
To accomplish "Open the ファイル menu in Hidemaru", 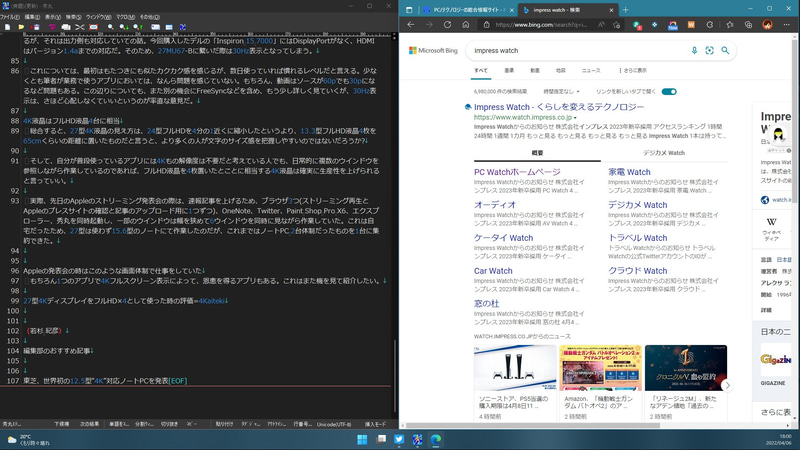I will pos(10,17).
